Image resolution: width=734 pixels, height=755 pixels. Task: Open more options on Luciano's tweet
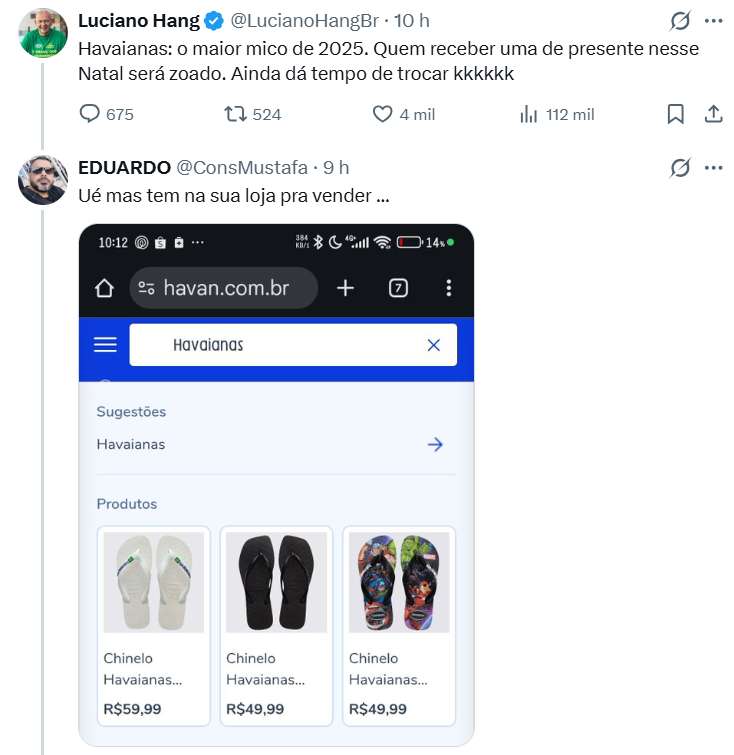[x=713, y=21]
